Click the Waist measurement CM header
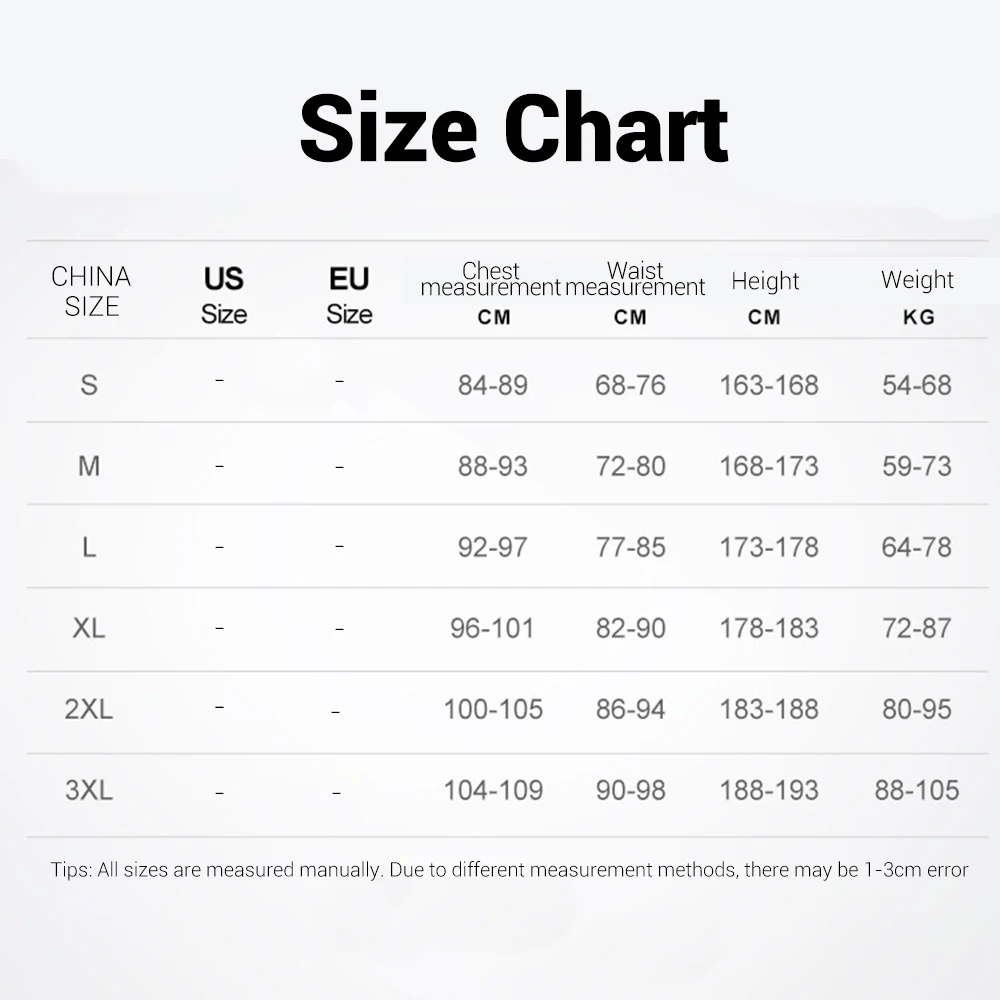 pyautogui.click(x=634, y=293)
